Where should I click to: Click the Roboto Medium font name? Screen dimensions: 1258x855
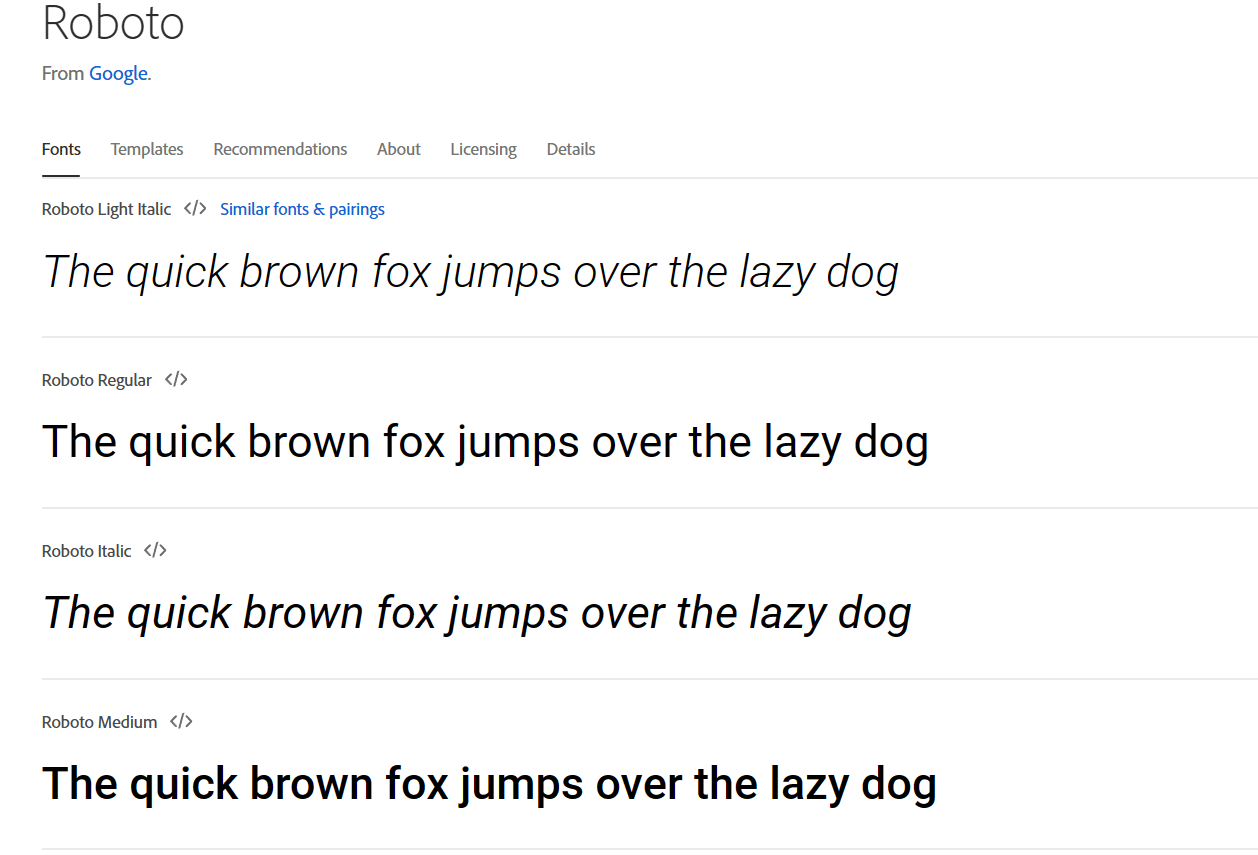(99, 722)
